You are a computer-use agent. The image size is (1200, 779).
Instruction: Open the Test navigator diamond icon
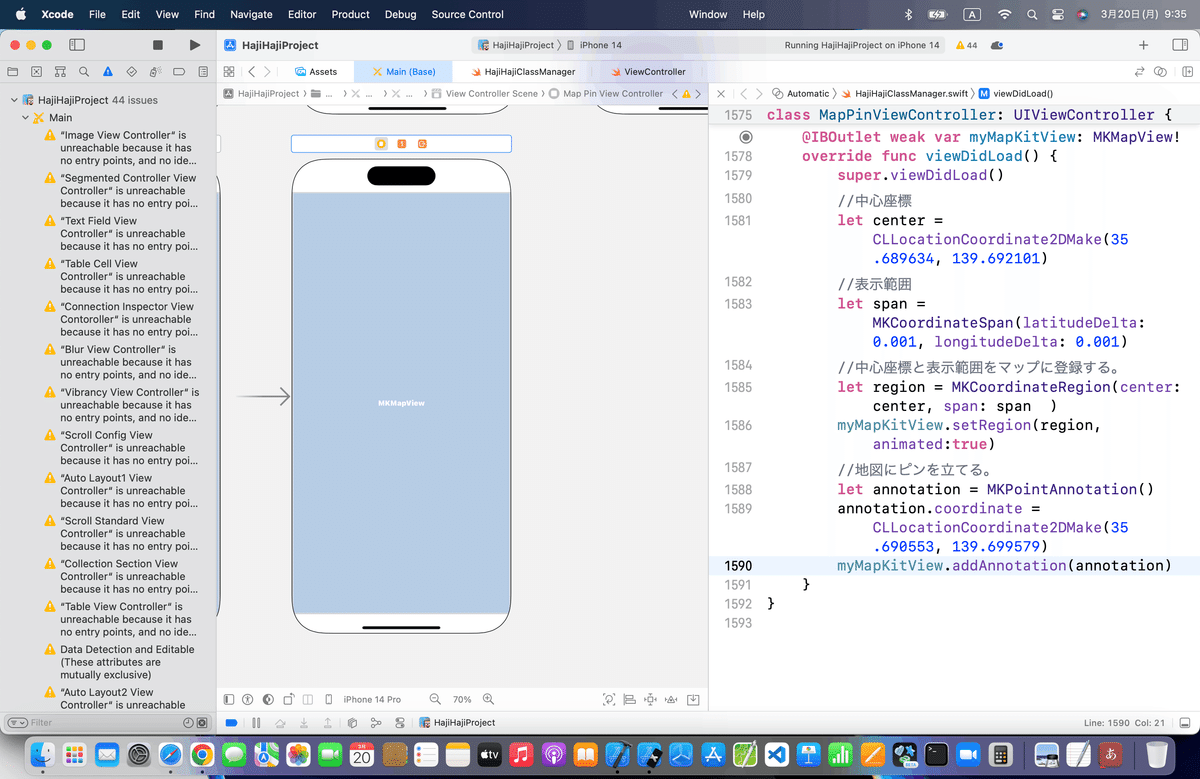click(x=132, y=72)
